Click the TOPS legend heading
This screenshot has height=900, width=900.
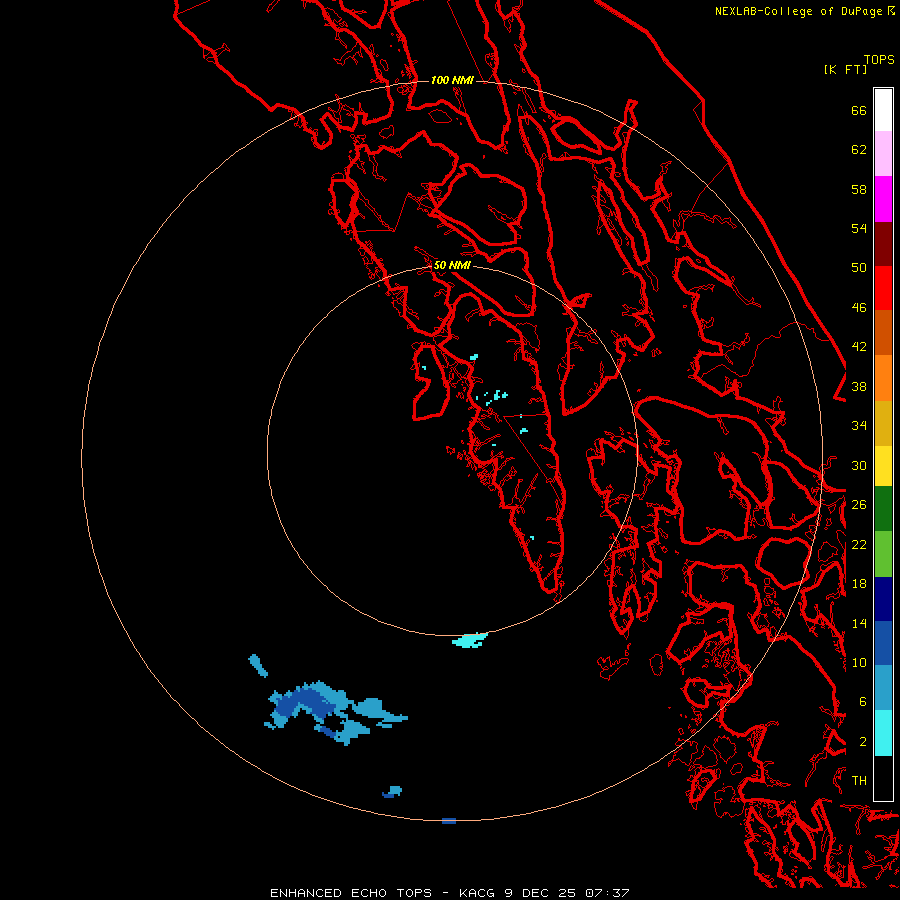coord(879,59)
